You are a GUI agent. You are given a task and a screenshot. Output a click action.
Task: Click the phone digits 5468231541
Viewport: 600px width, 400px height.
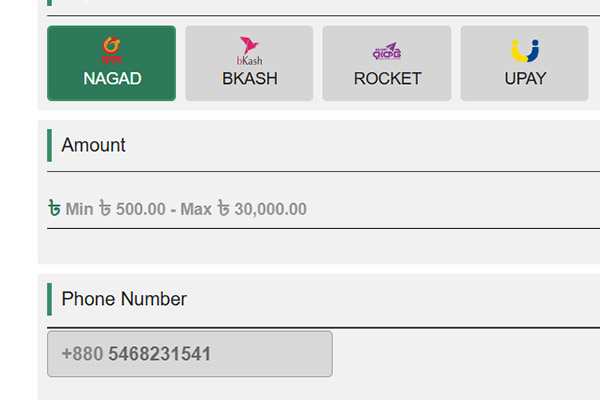[160, 354]
